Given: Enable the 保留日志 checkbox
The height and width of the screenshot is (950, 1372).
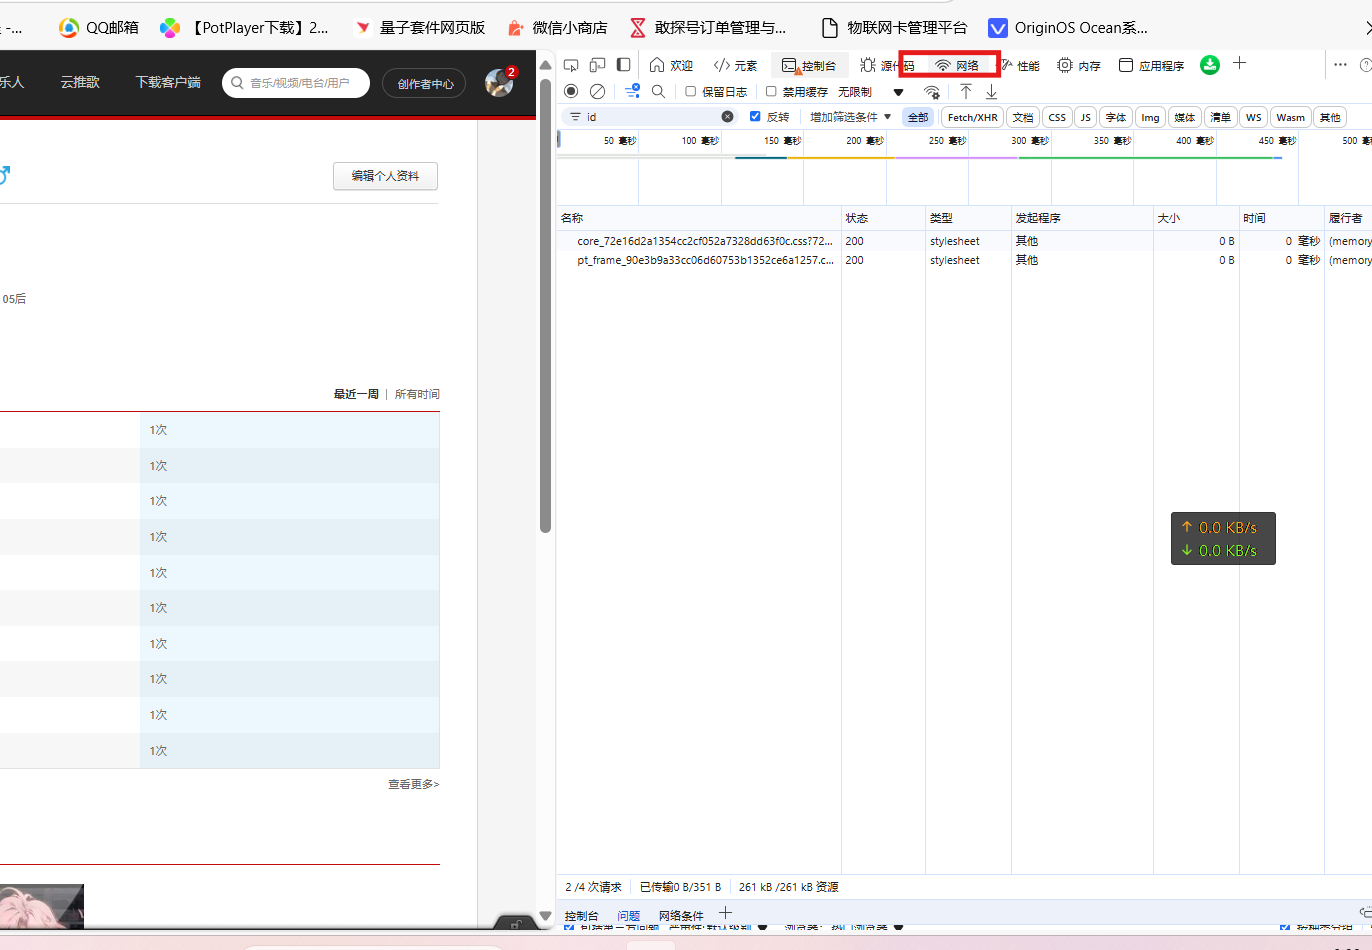Looking at the screenshot, I should coord(691,91).
